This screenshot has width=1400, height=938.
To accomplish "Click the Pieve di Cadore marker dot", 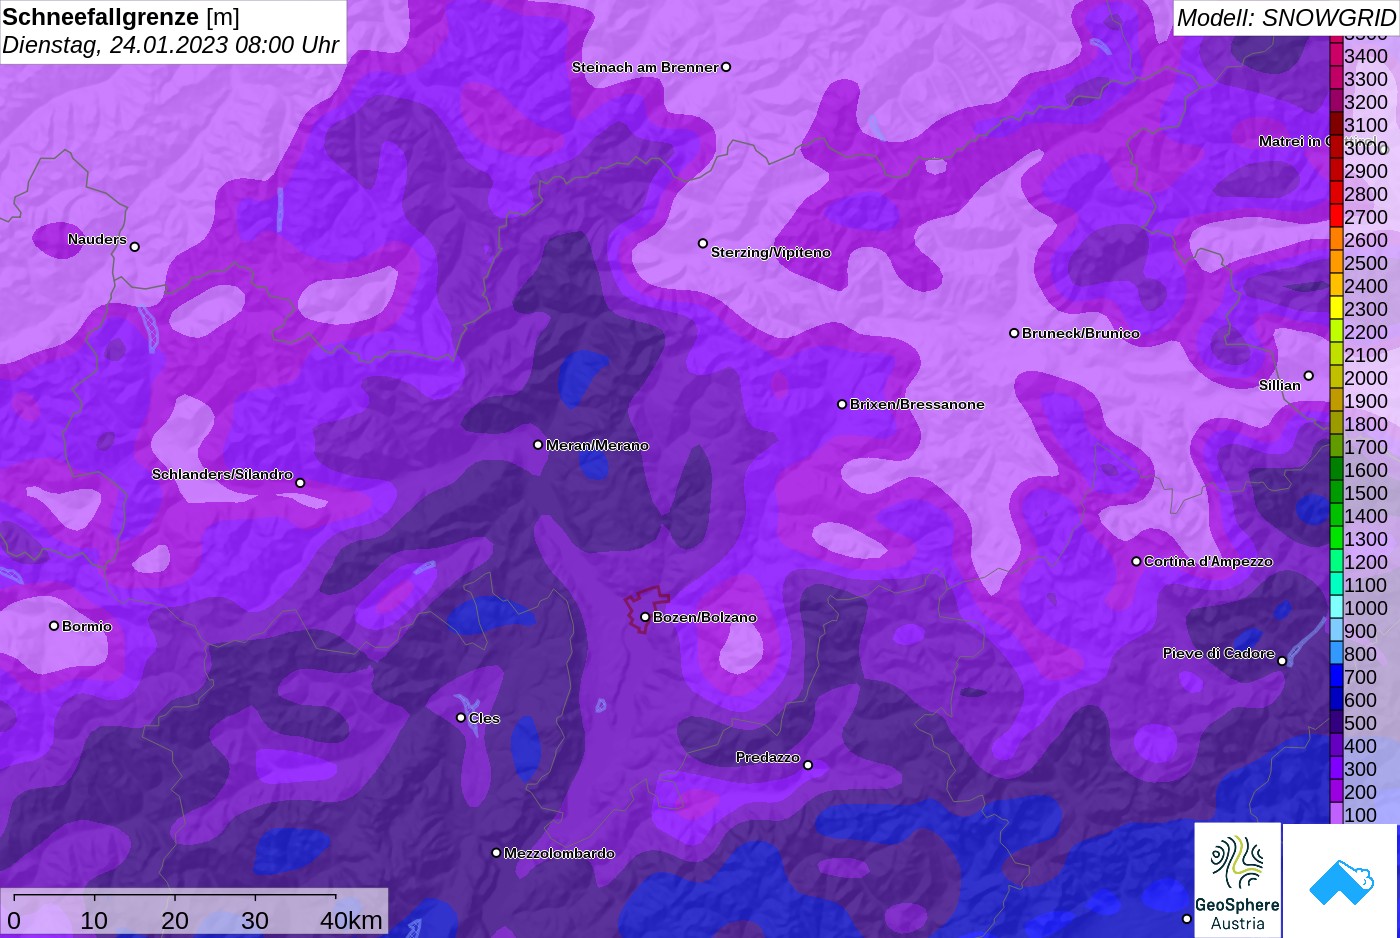I will [x=1282, y=661].
